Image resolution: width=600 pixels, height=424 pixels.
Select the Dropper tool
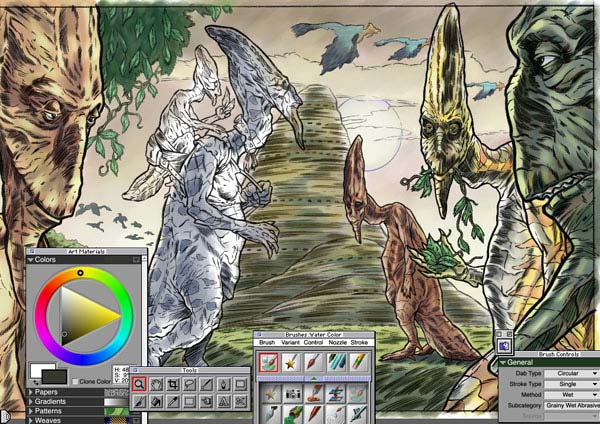pos(173,401)
